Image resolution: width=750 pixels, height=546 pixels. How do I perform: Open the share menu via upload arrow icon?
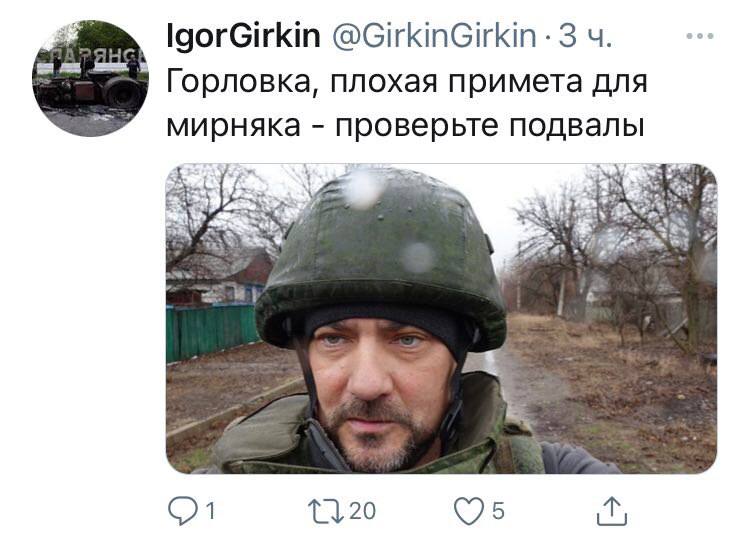(612, 511)
